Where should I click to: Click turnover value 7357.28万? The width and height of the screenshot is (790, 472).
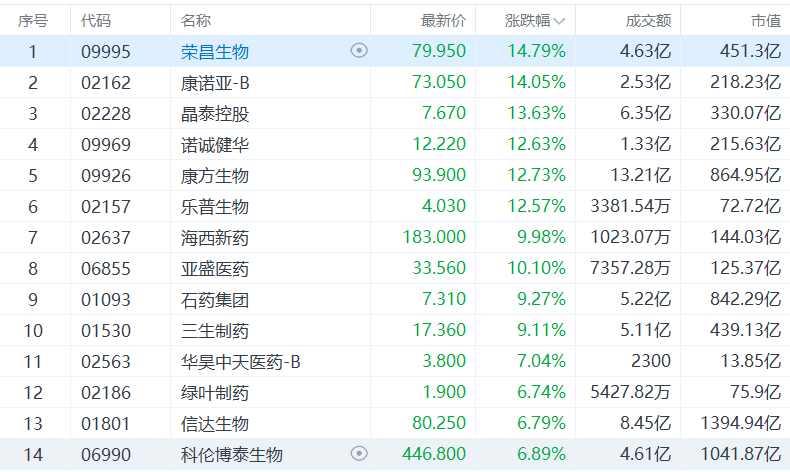point(631,268)
